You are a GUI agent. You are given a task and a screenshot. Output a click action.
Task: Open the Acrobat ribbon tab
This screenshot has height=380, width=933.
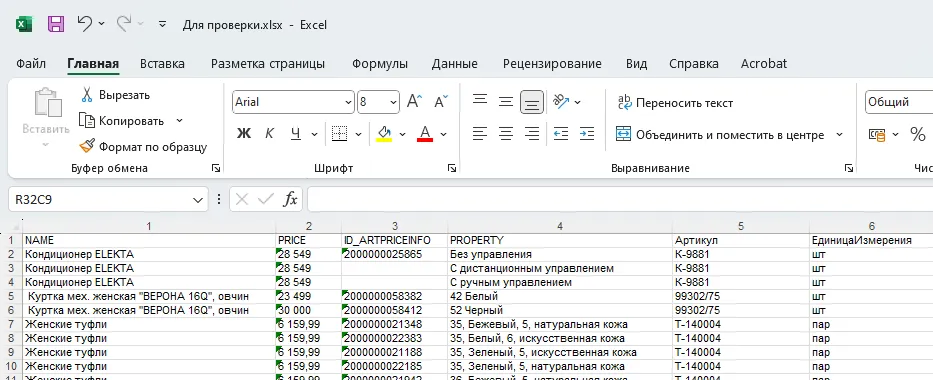pyautogui.click(x=764, y=64)
